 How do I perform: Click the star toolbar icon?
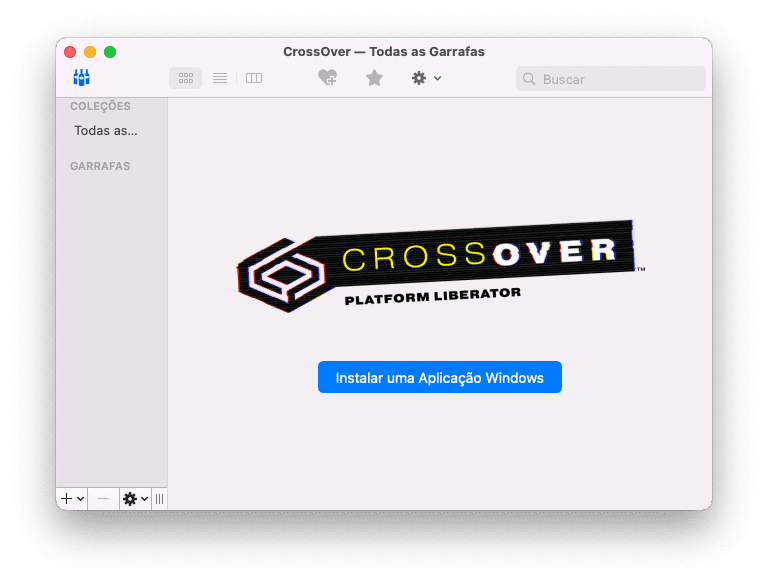pyautogui.click(x=374, y=77)
